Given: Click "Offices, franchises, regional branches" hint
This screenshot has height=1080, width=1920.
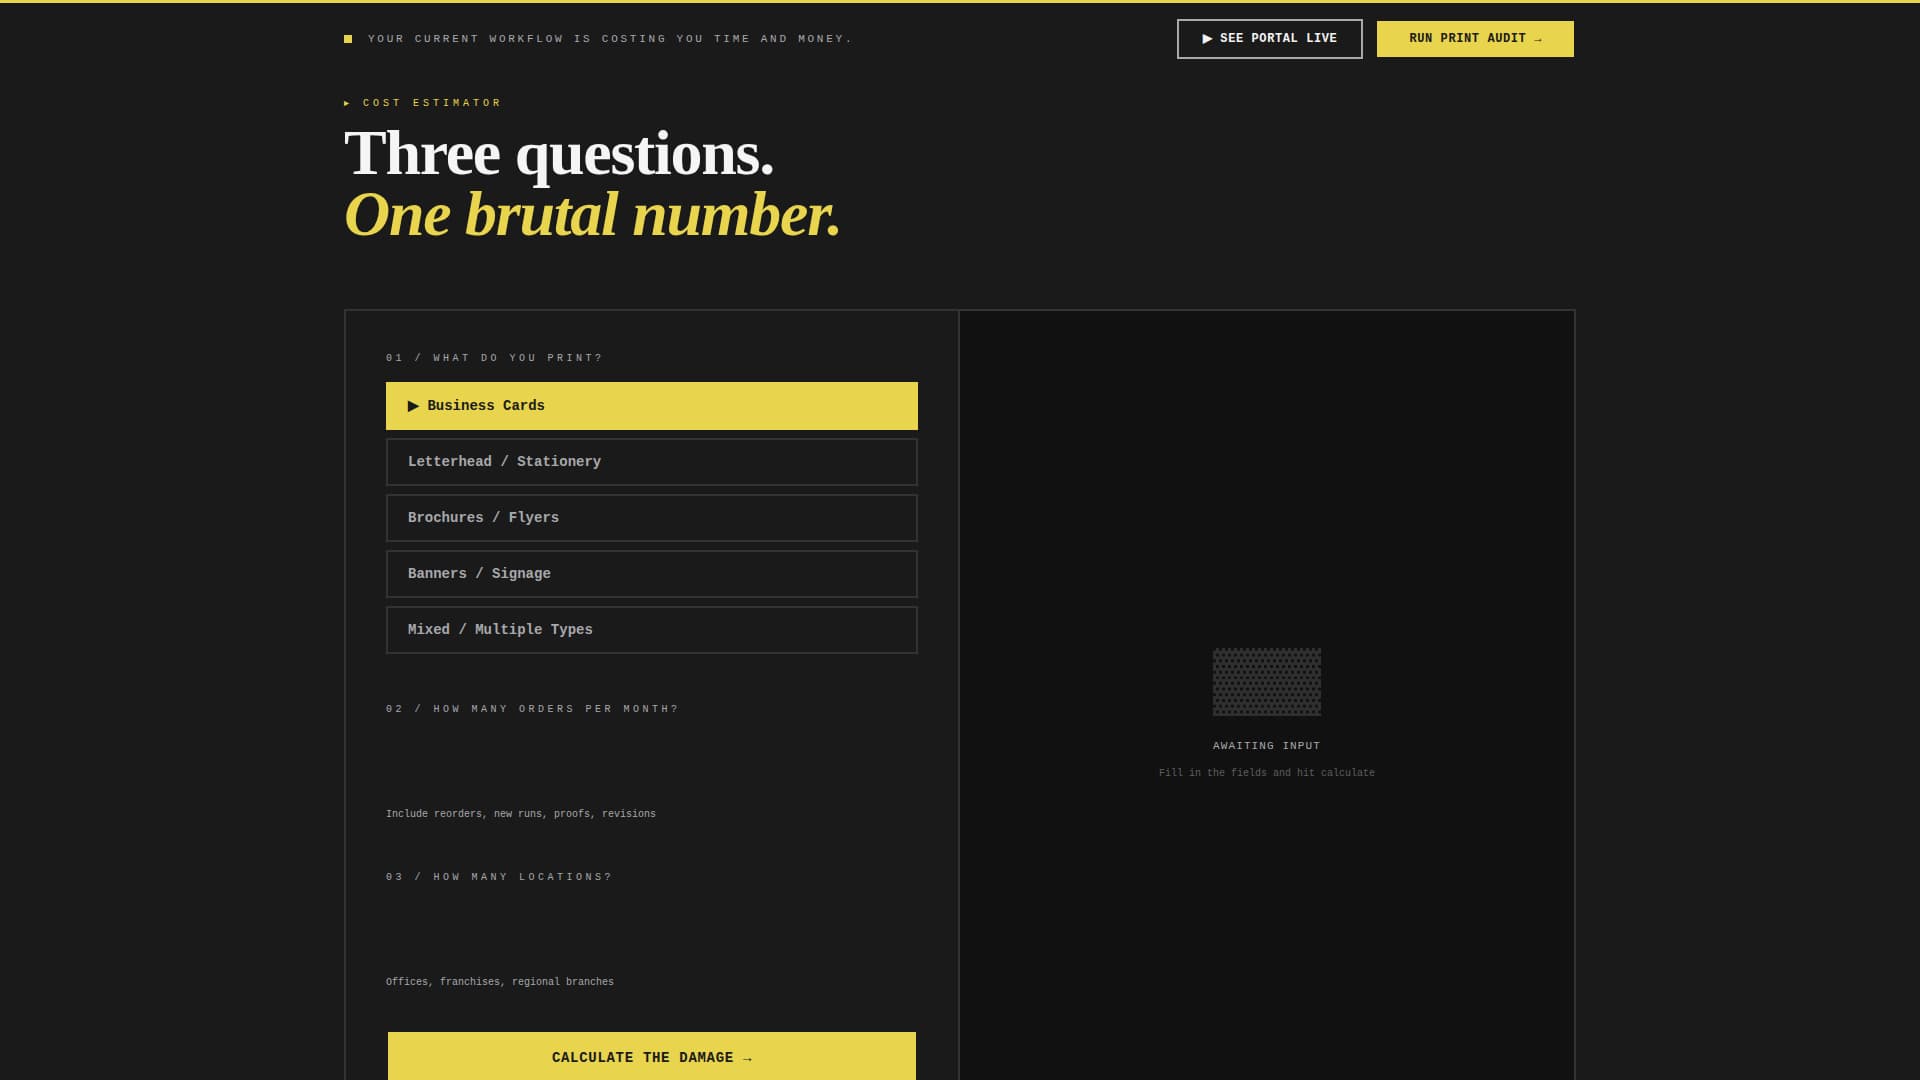Looking at the screenshot, I should (500, 982).
